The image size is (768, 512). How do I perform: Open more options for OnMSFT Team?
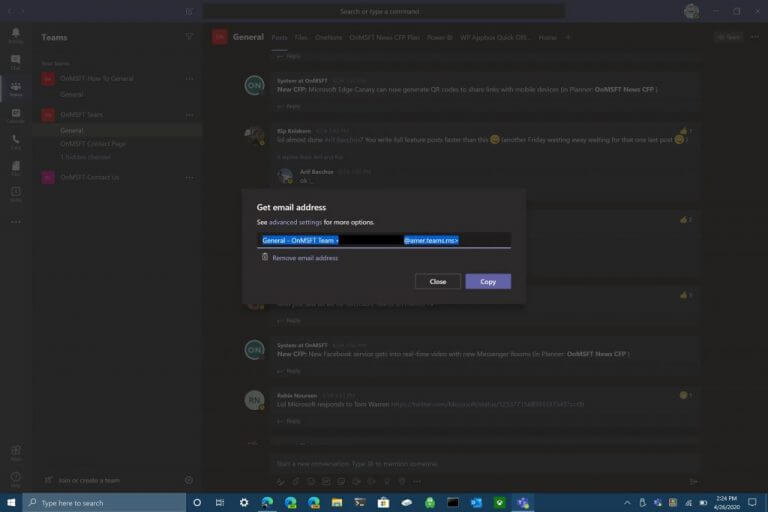(x=190, y=115)
